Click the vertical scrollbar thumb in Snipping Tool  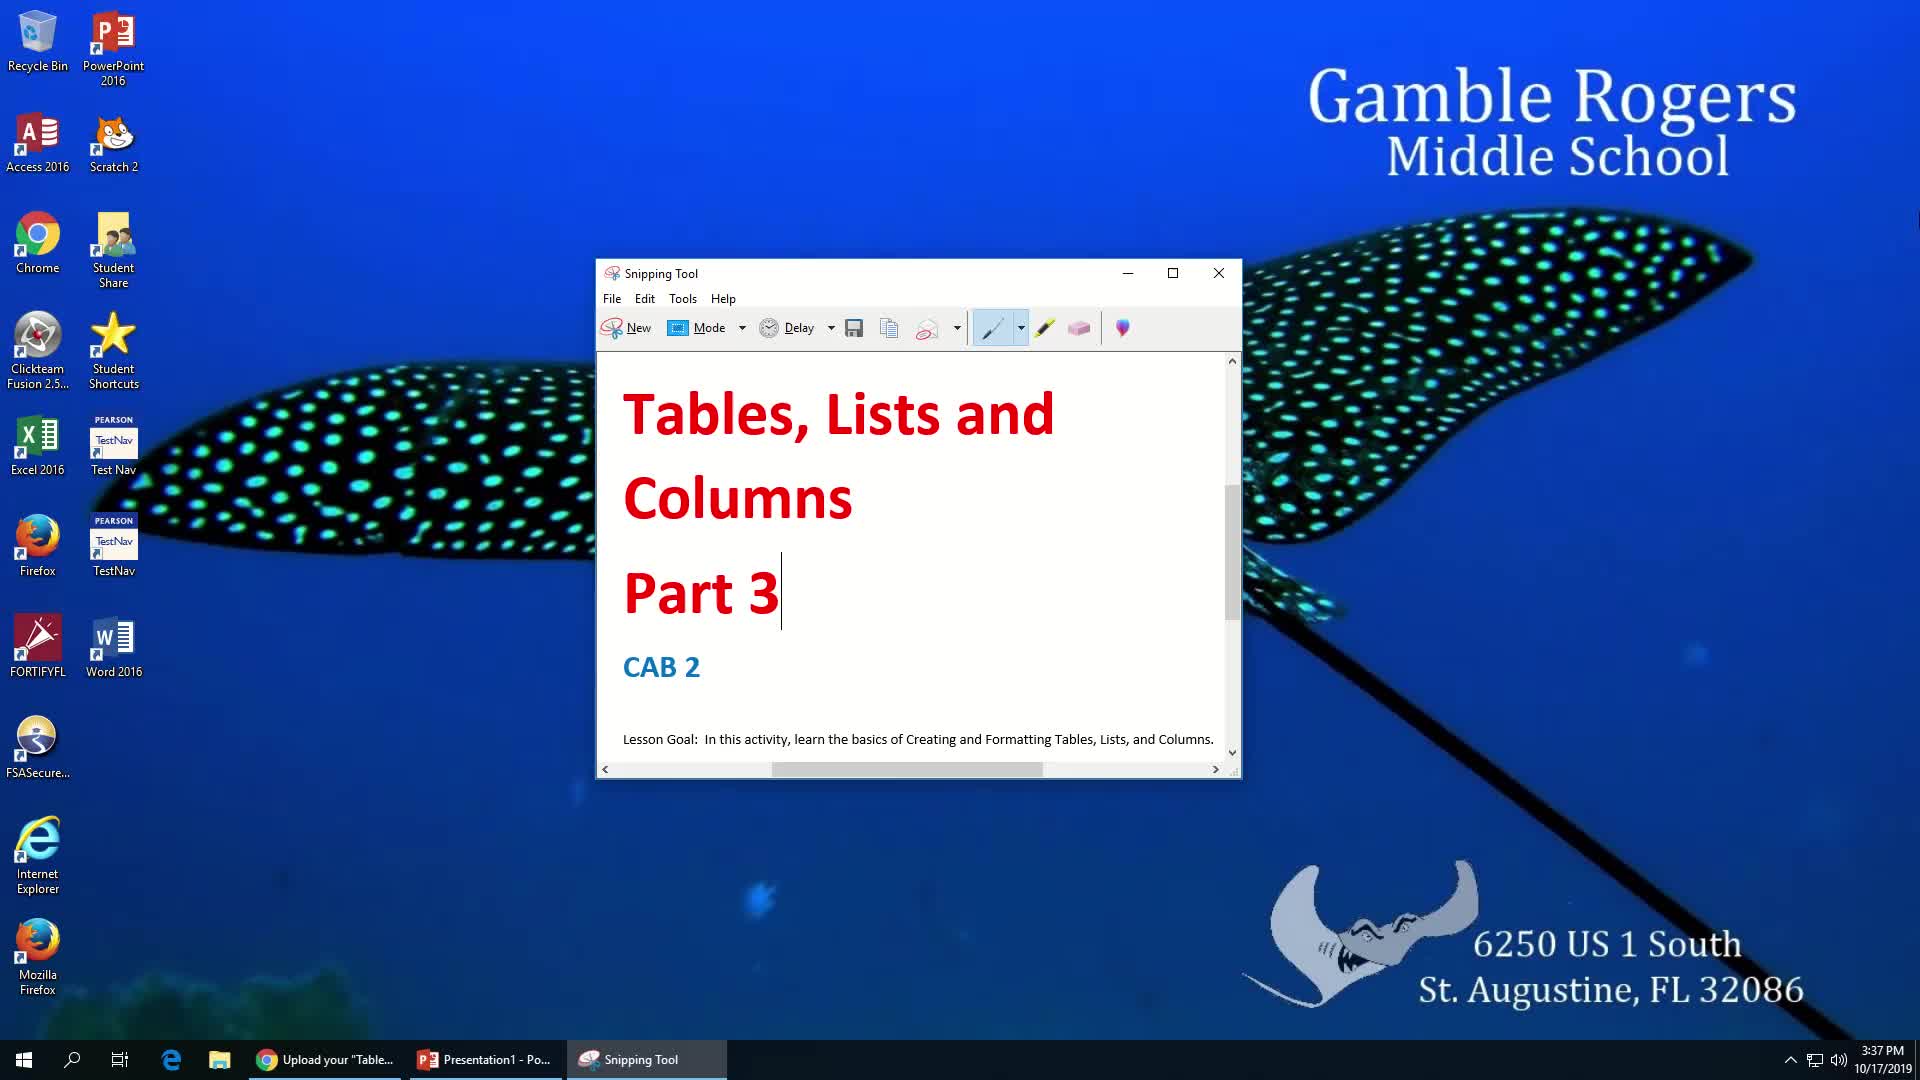(1232, 552)
